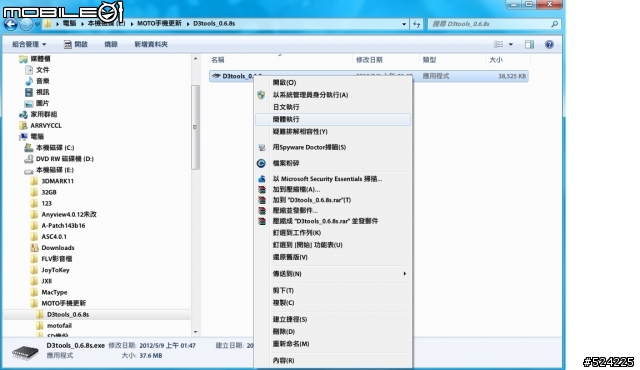
Task: Choose 簡體執行 in the context menu
Action: click(333, 119)
